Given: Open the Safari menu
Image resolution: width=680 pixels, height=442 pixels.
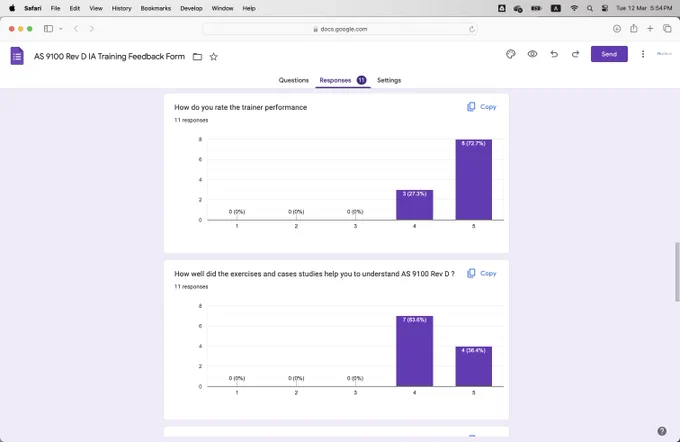Looking at the screenshot, I should coord(33,8).
